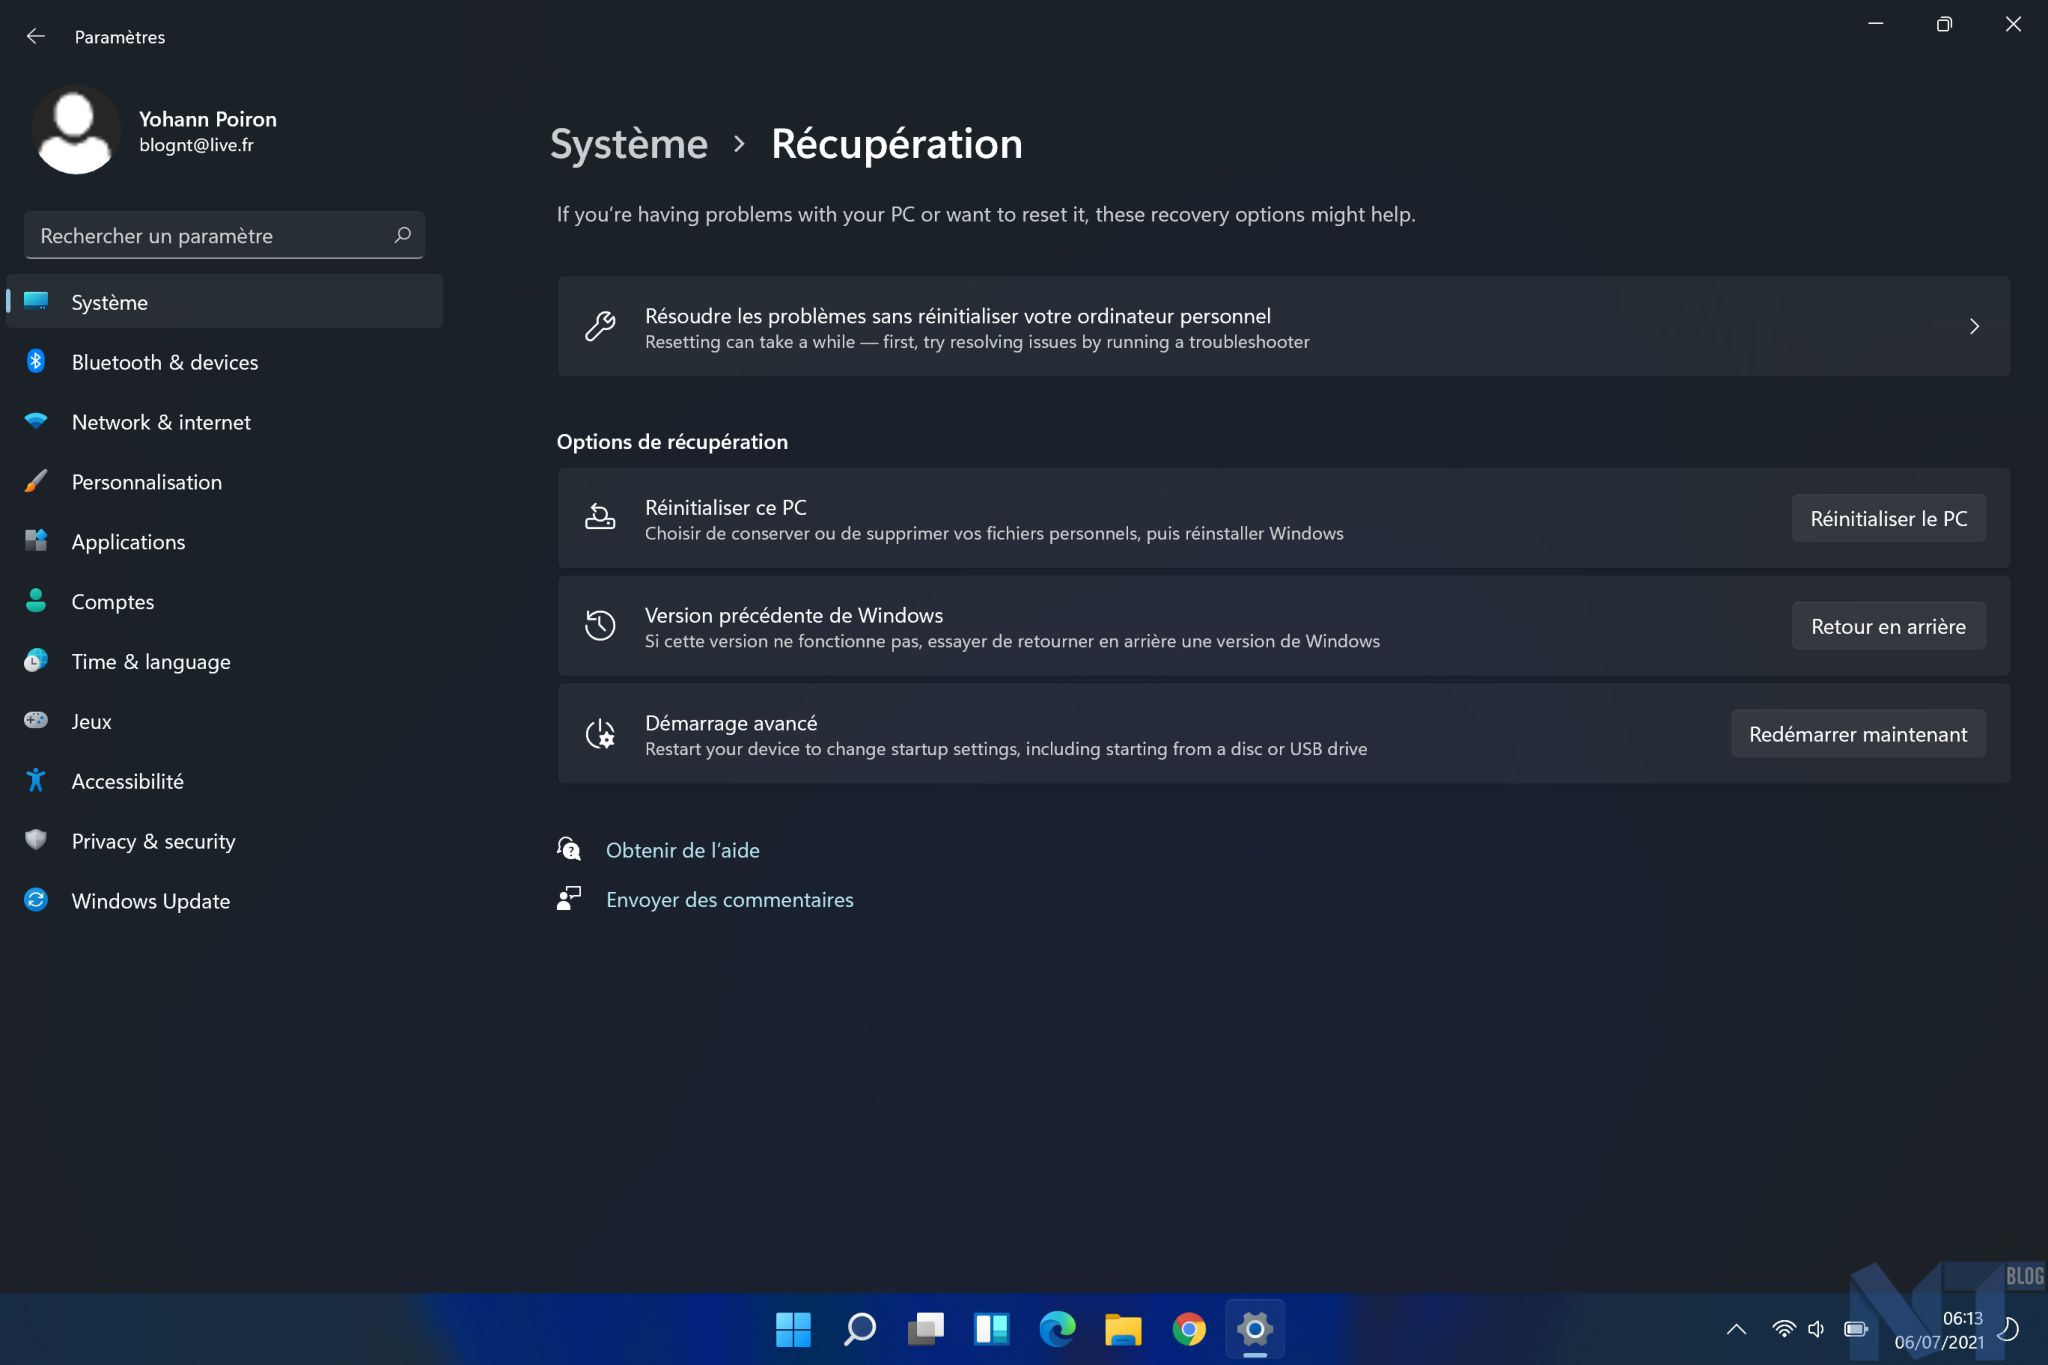Click Envoyer des commentaires link
Image resolution: width=2048 pixels, height=1365 pixels.
tap(729, 900)
